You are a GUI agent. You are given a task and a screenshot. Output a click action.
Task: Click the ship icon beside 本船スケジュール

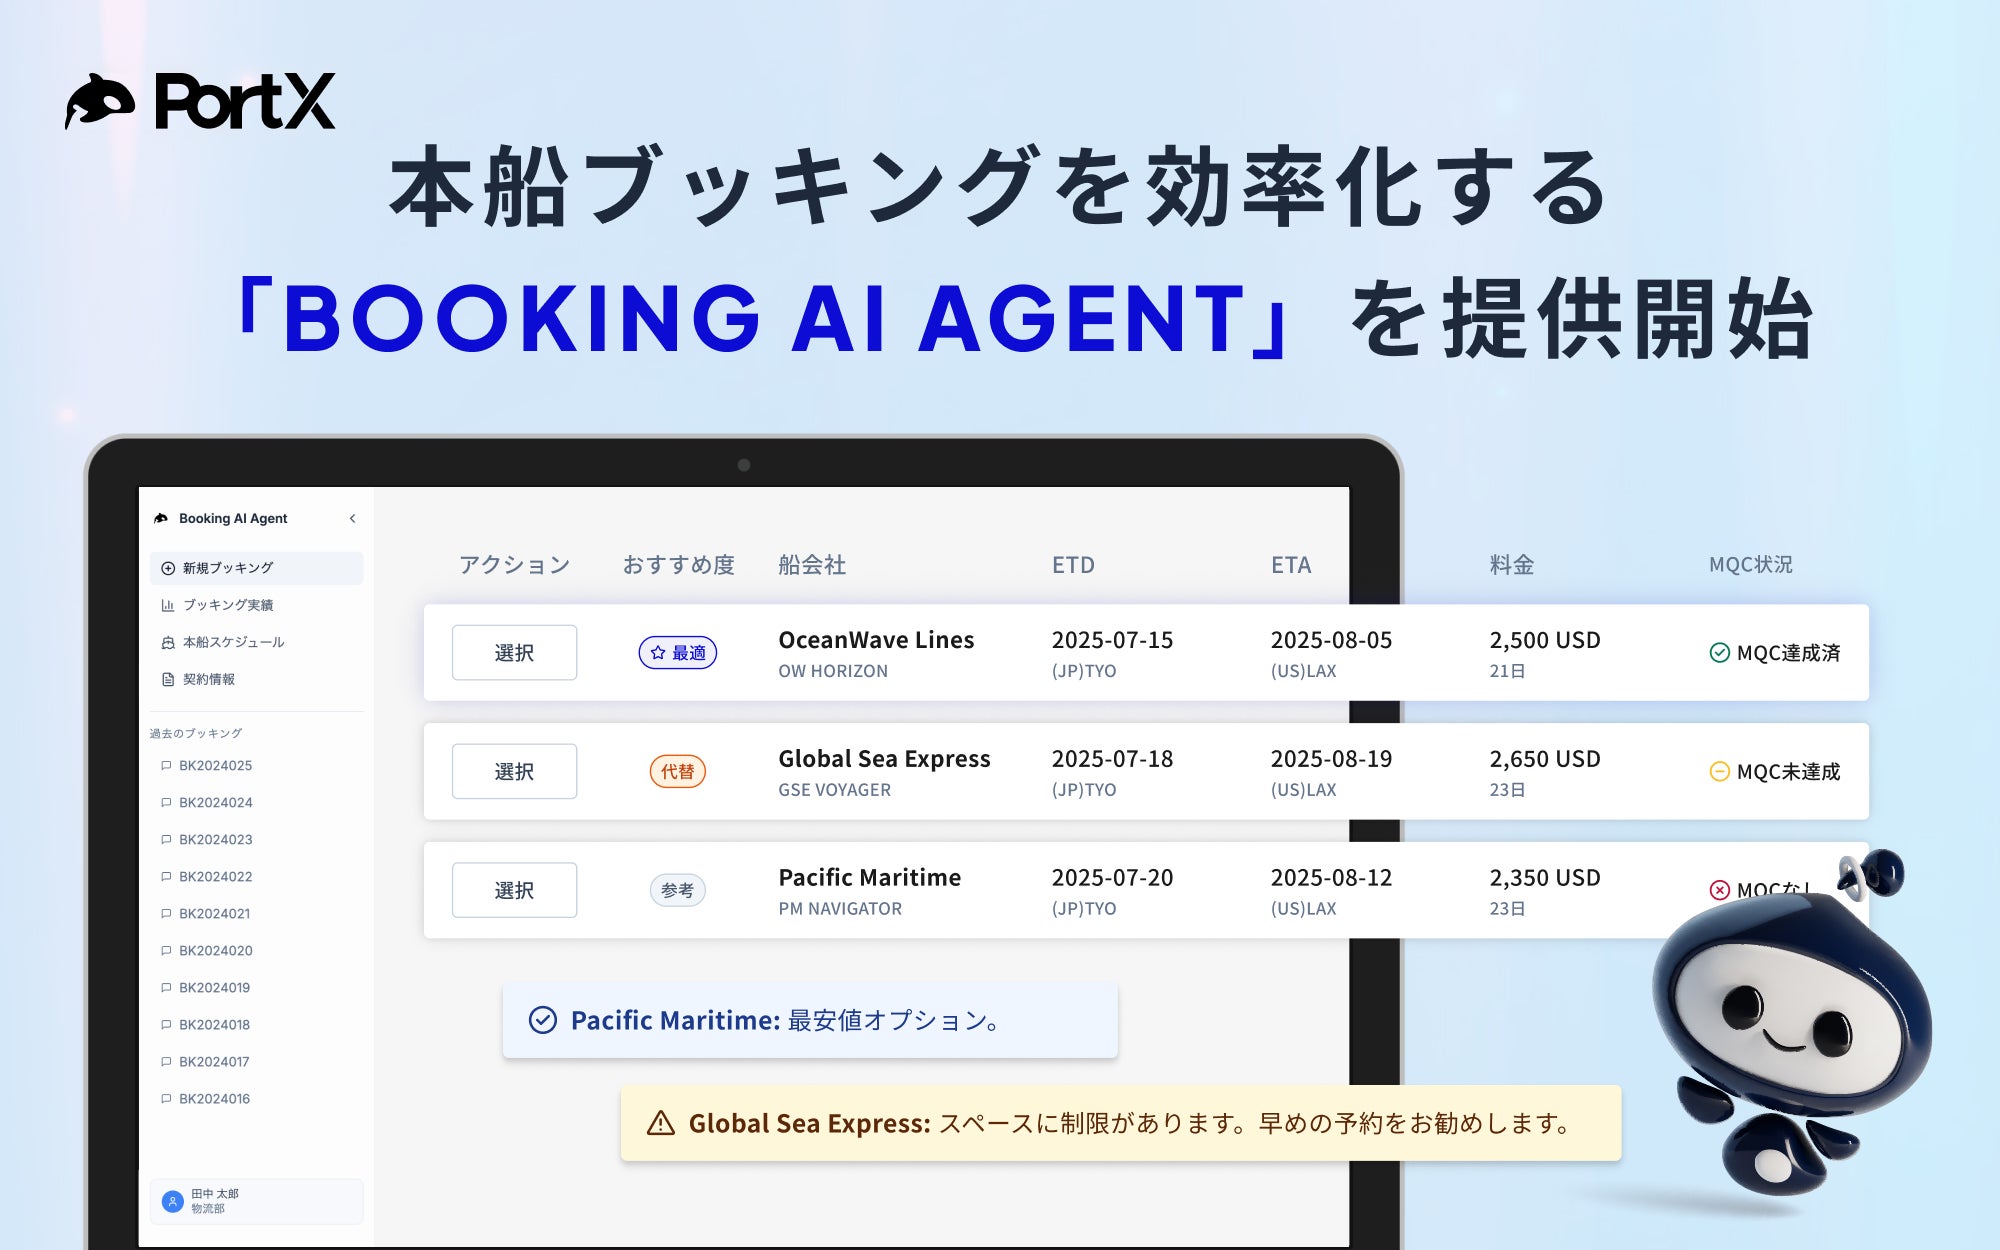(168, 642)
